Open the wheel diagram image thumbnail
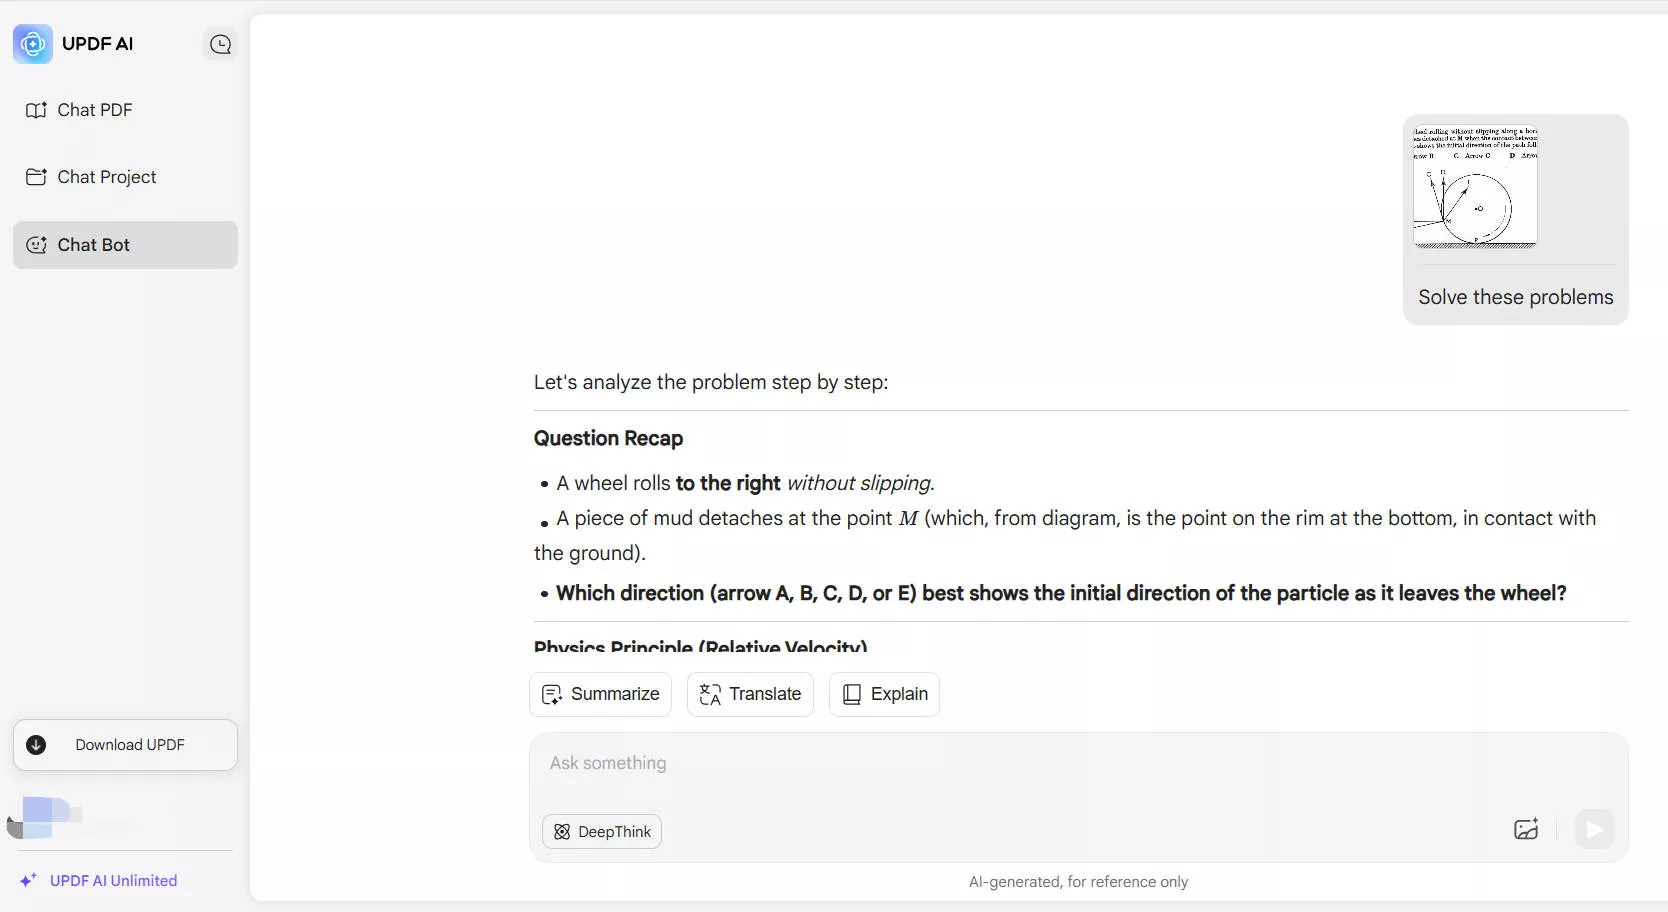This screenshot has height=912, width=1668. 1475,186
